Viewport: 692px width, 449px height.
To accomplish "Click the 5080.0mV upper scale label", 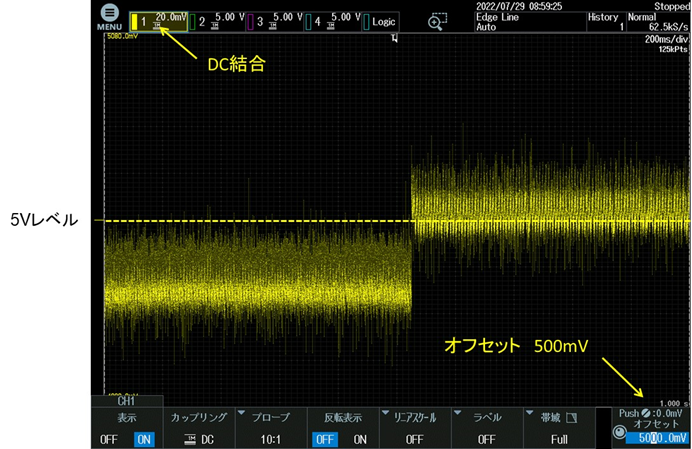I will pyautogui.click(x=122, y=36).
